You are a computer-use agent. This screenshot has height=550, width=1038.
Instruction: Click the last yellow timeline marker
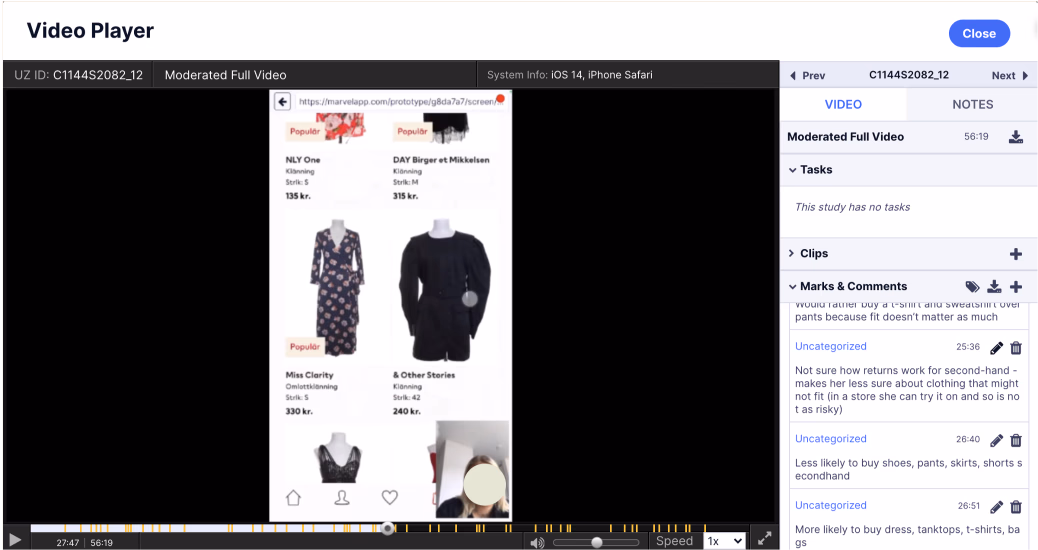tap(705, 528)
